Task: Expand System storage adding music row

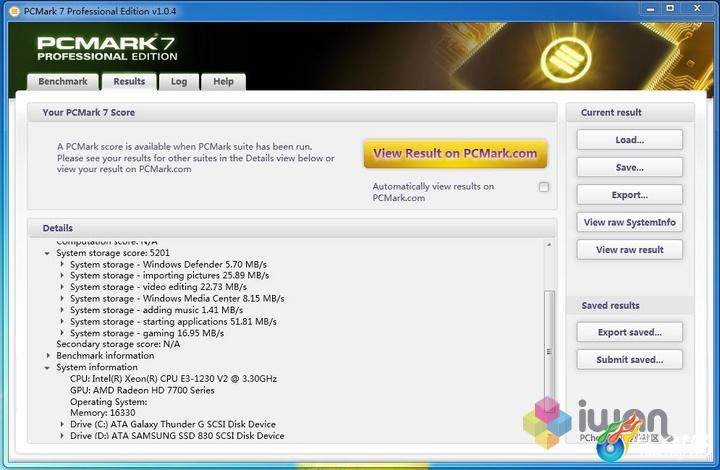Action: coord(62,310)
